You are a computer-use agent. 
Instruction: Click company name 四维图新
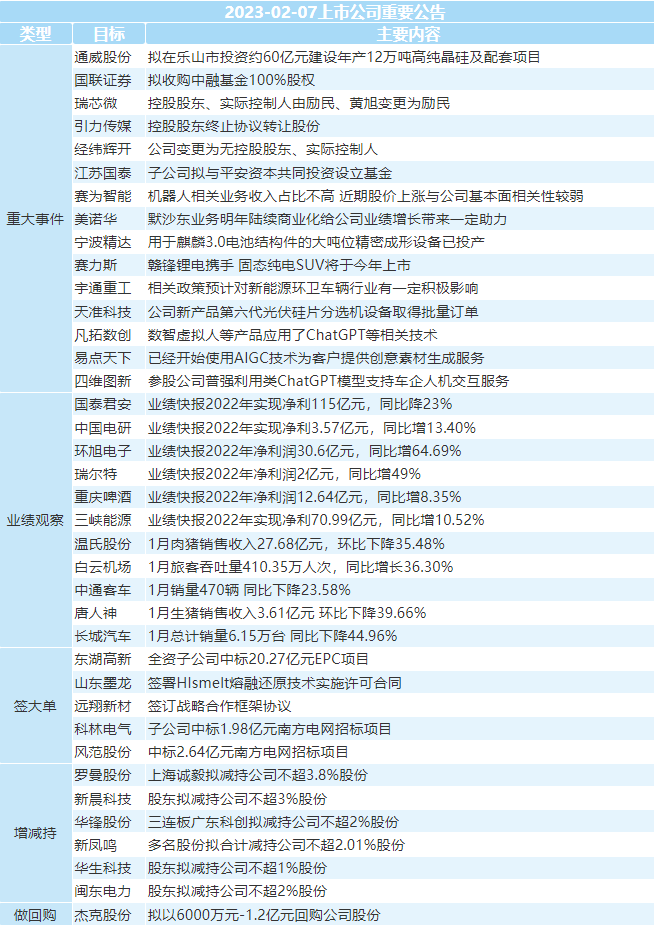[x=103, y=380]
